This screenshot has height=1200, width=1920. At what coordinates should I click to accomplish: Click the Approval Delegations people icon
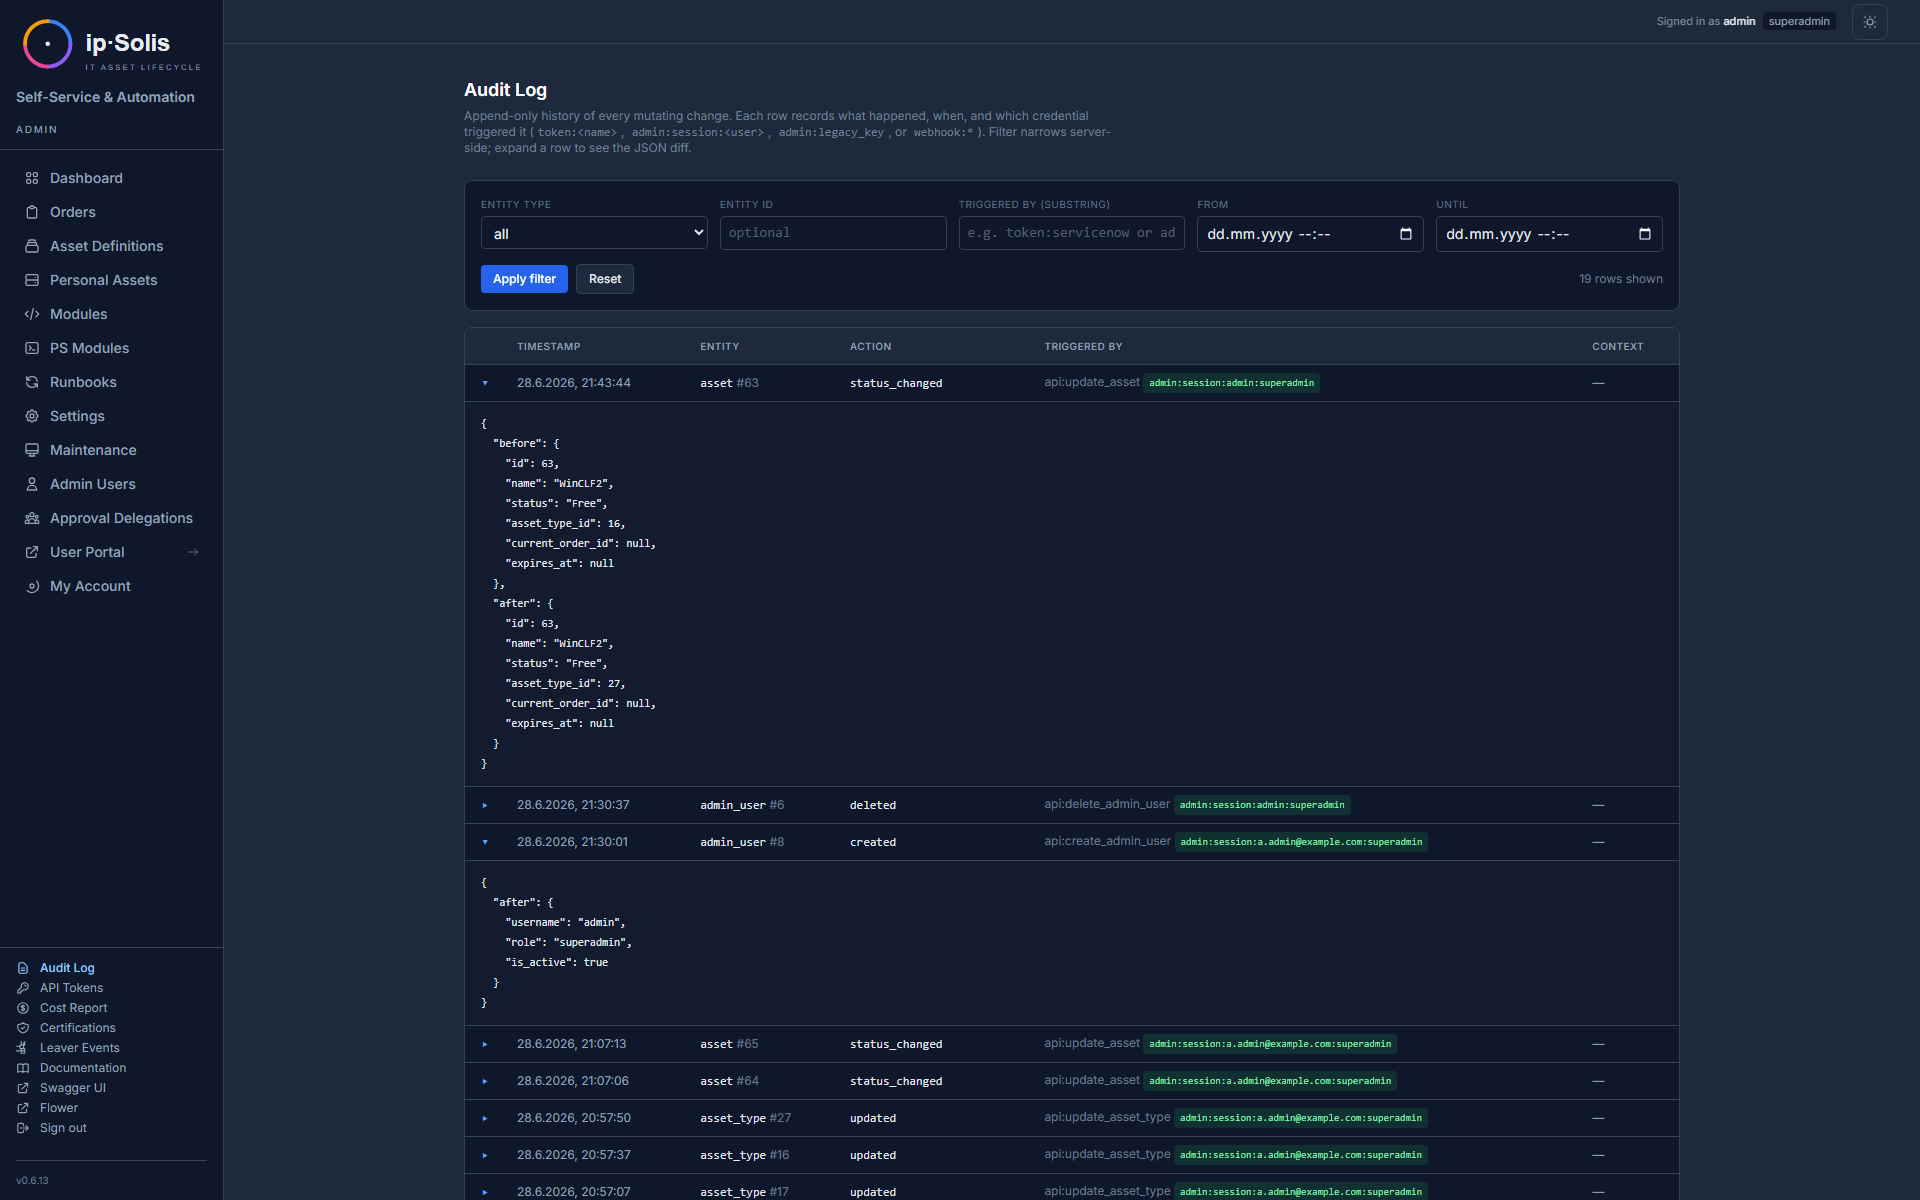point(32,518)
